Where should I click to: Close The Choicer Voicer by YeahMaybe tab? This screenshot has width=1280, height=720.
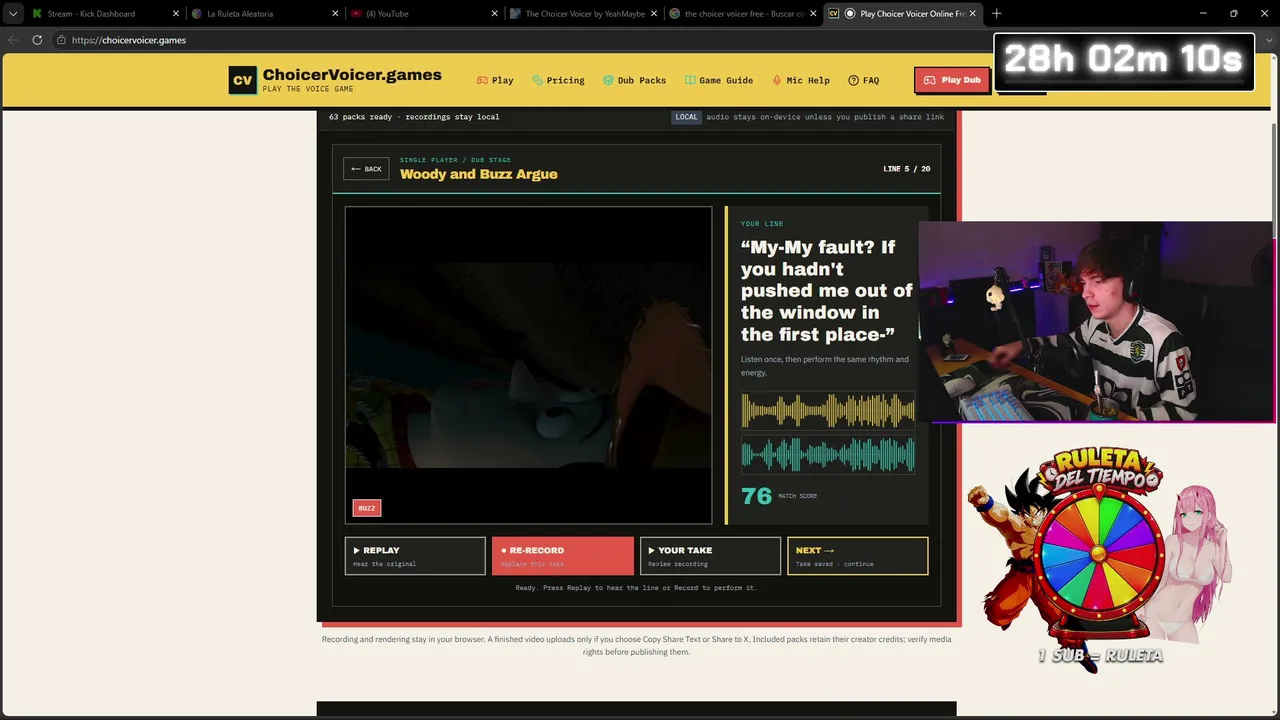(653, 14)
